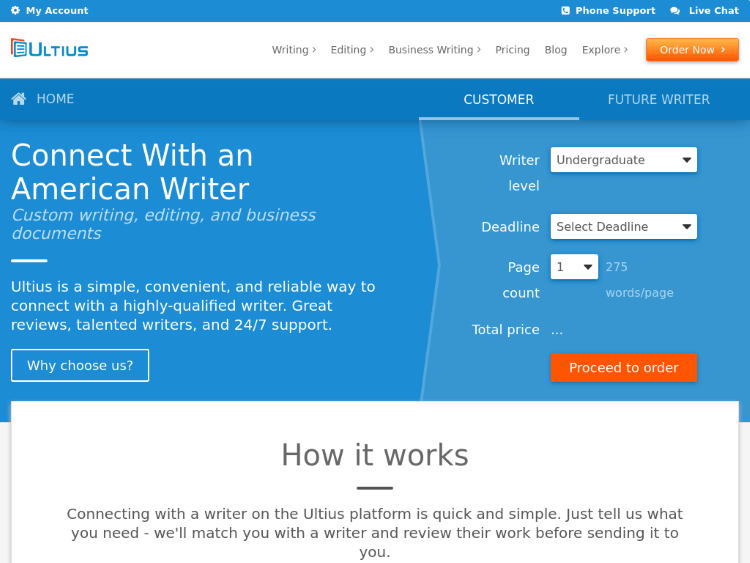Click the "How it works" heading
The image size is (750, 563).
point(375,454)
